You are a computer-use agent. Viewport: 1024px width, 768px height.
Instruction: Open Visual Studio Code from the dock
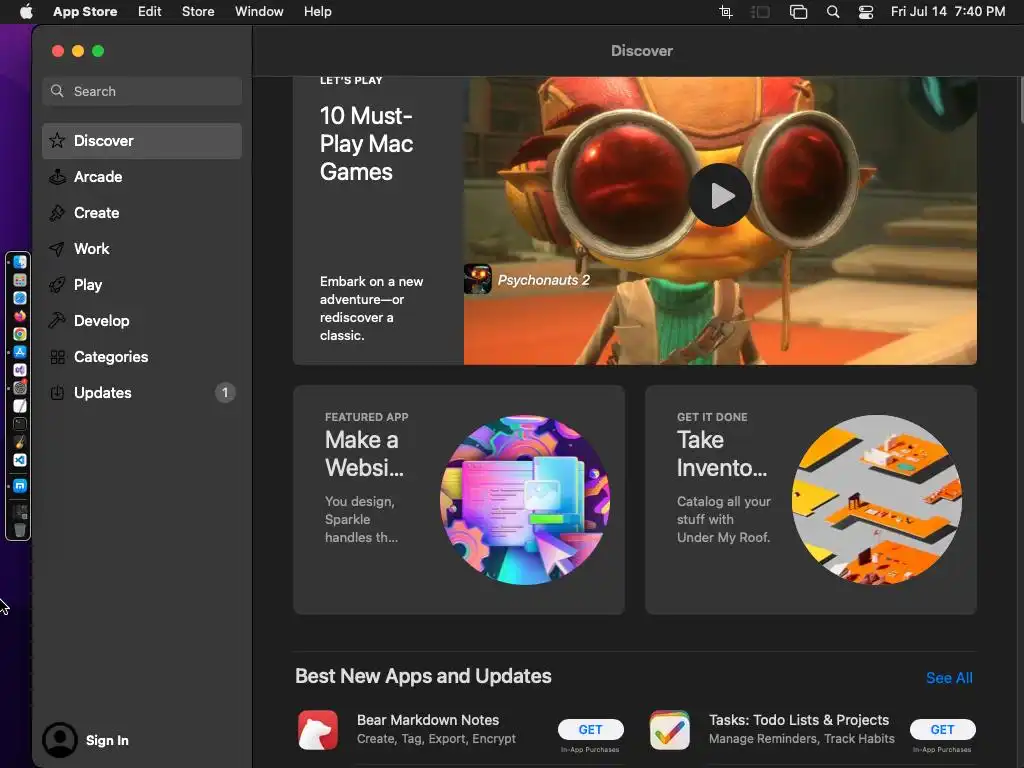[20, 460]
